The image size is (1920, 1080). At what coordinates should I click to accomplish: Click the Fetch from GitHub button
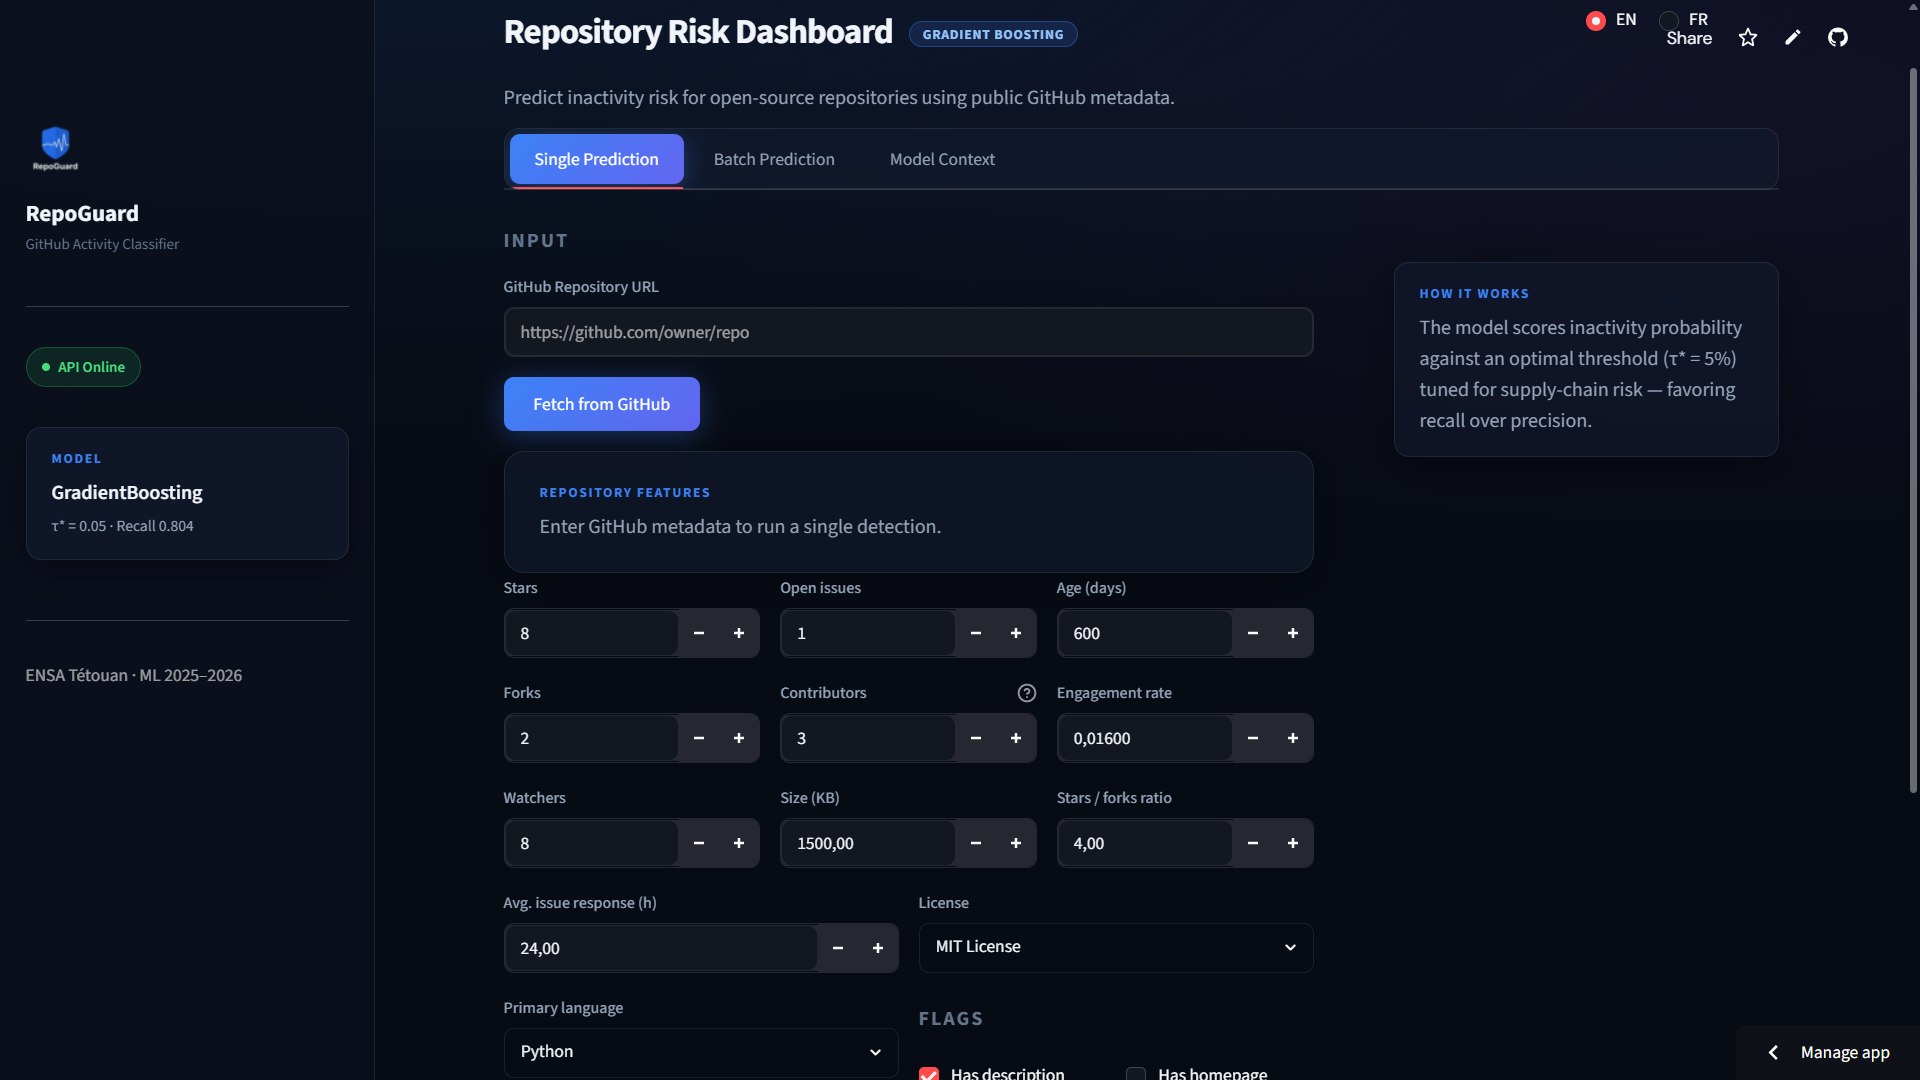click(602, 404)
